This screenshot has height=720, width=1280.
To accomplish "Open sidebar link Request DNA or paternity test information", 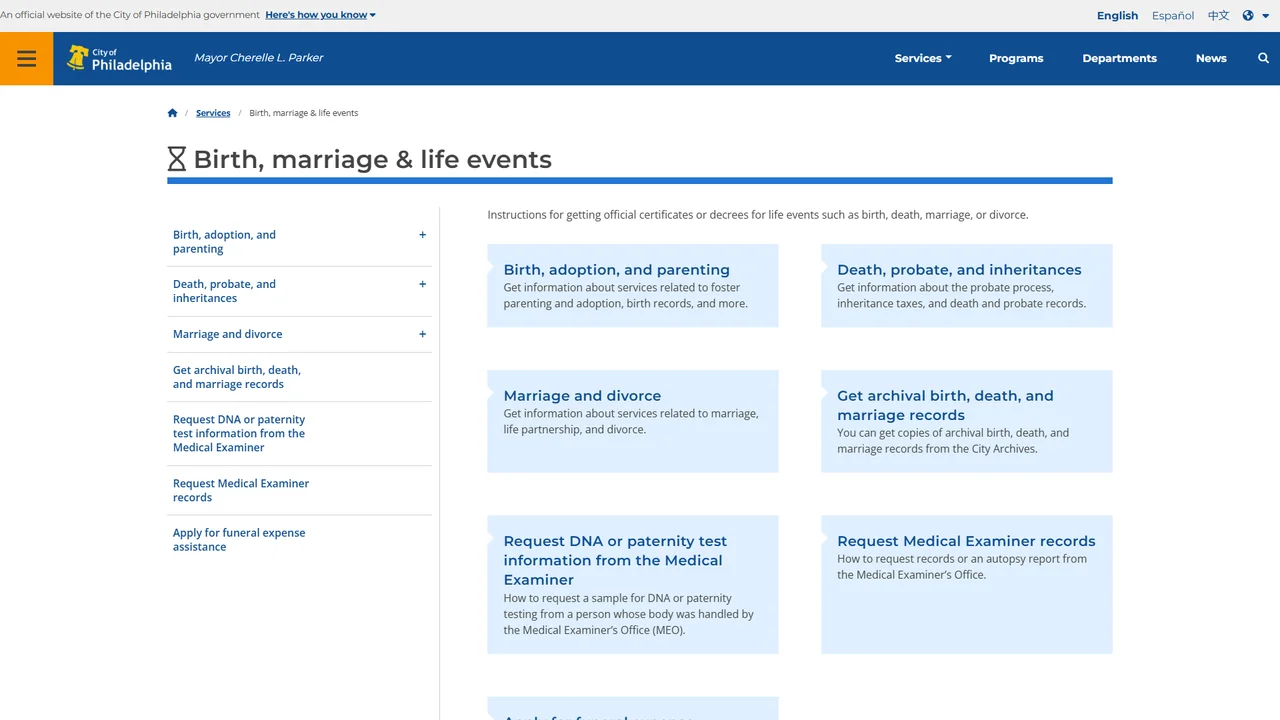I will 239,434.
